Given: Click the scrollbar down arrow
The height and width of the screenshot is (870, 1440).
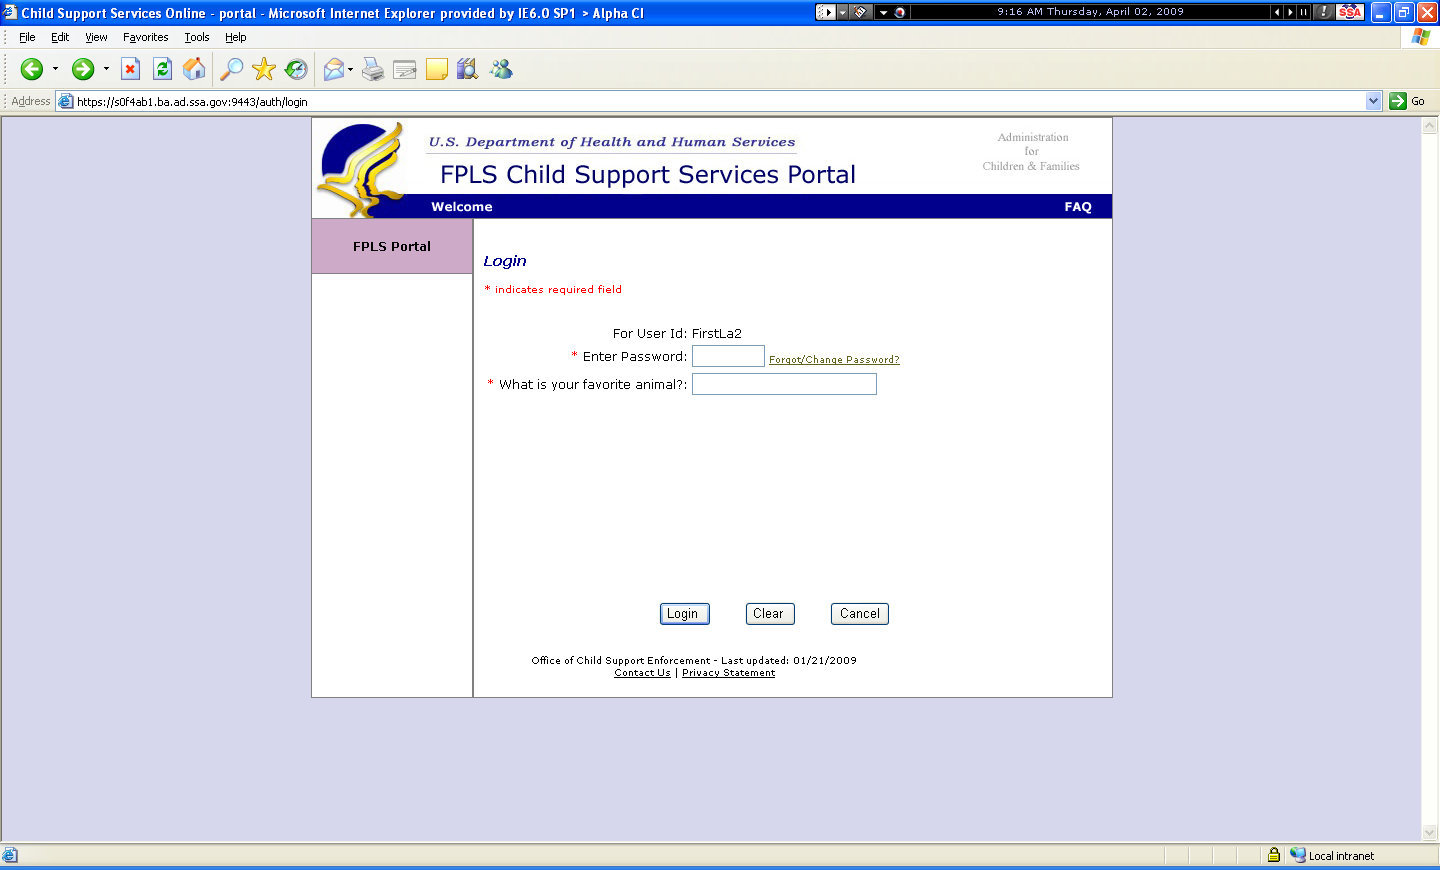Looking at the screenshot, I should [1430, 832].
